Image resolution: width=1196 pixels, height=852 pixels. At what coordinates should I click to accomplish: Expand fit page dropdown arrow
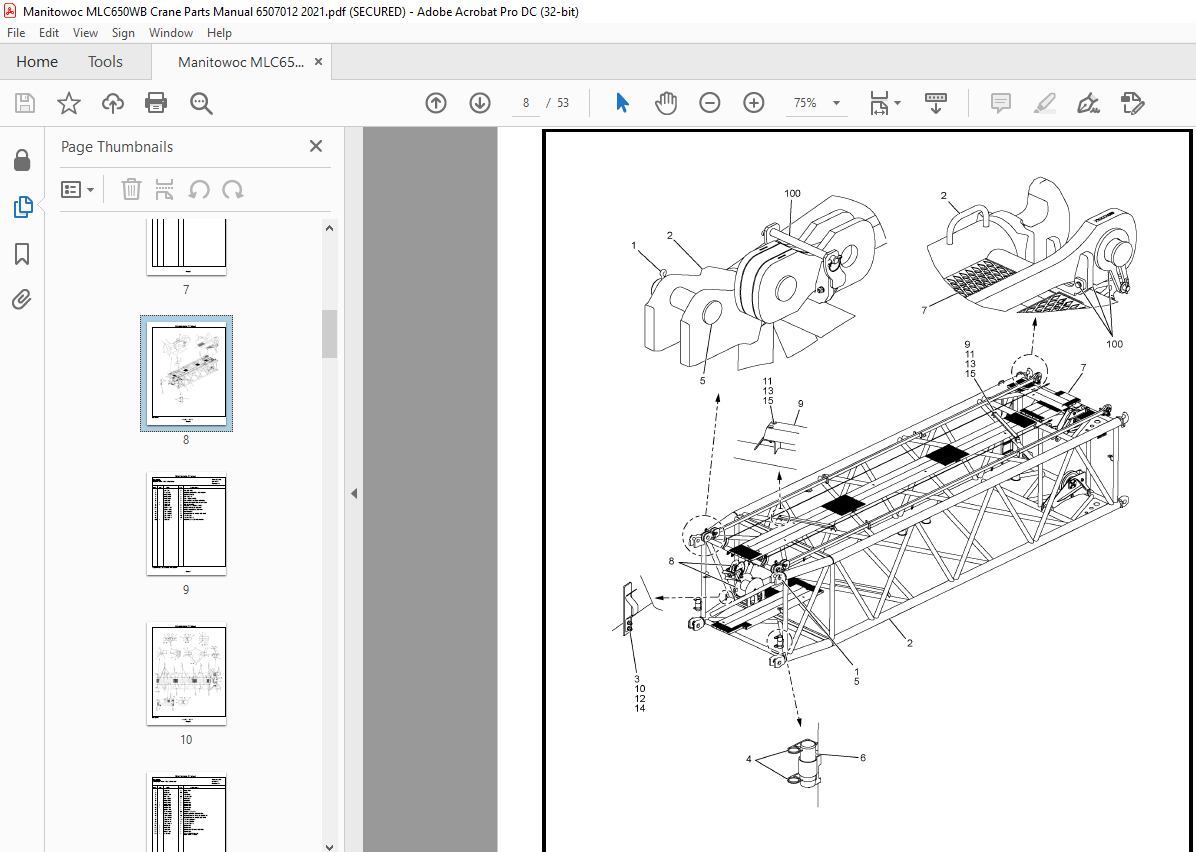(897, 103)
